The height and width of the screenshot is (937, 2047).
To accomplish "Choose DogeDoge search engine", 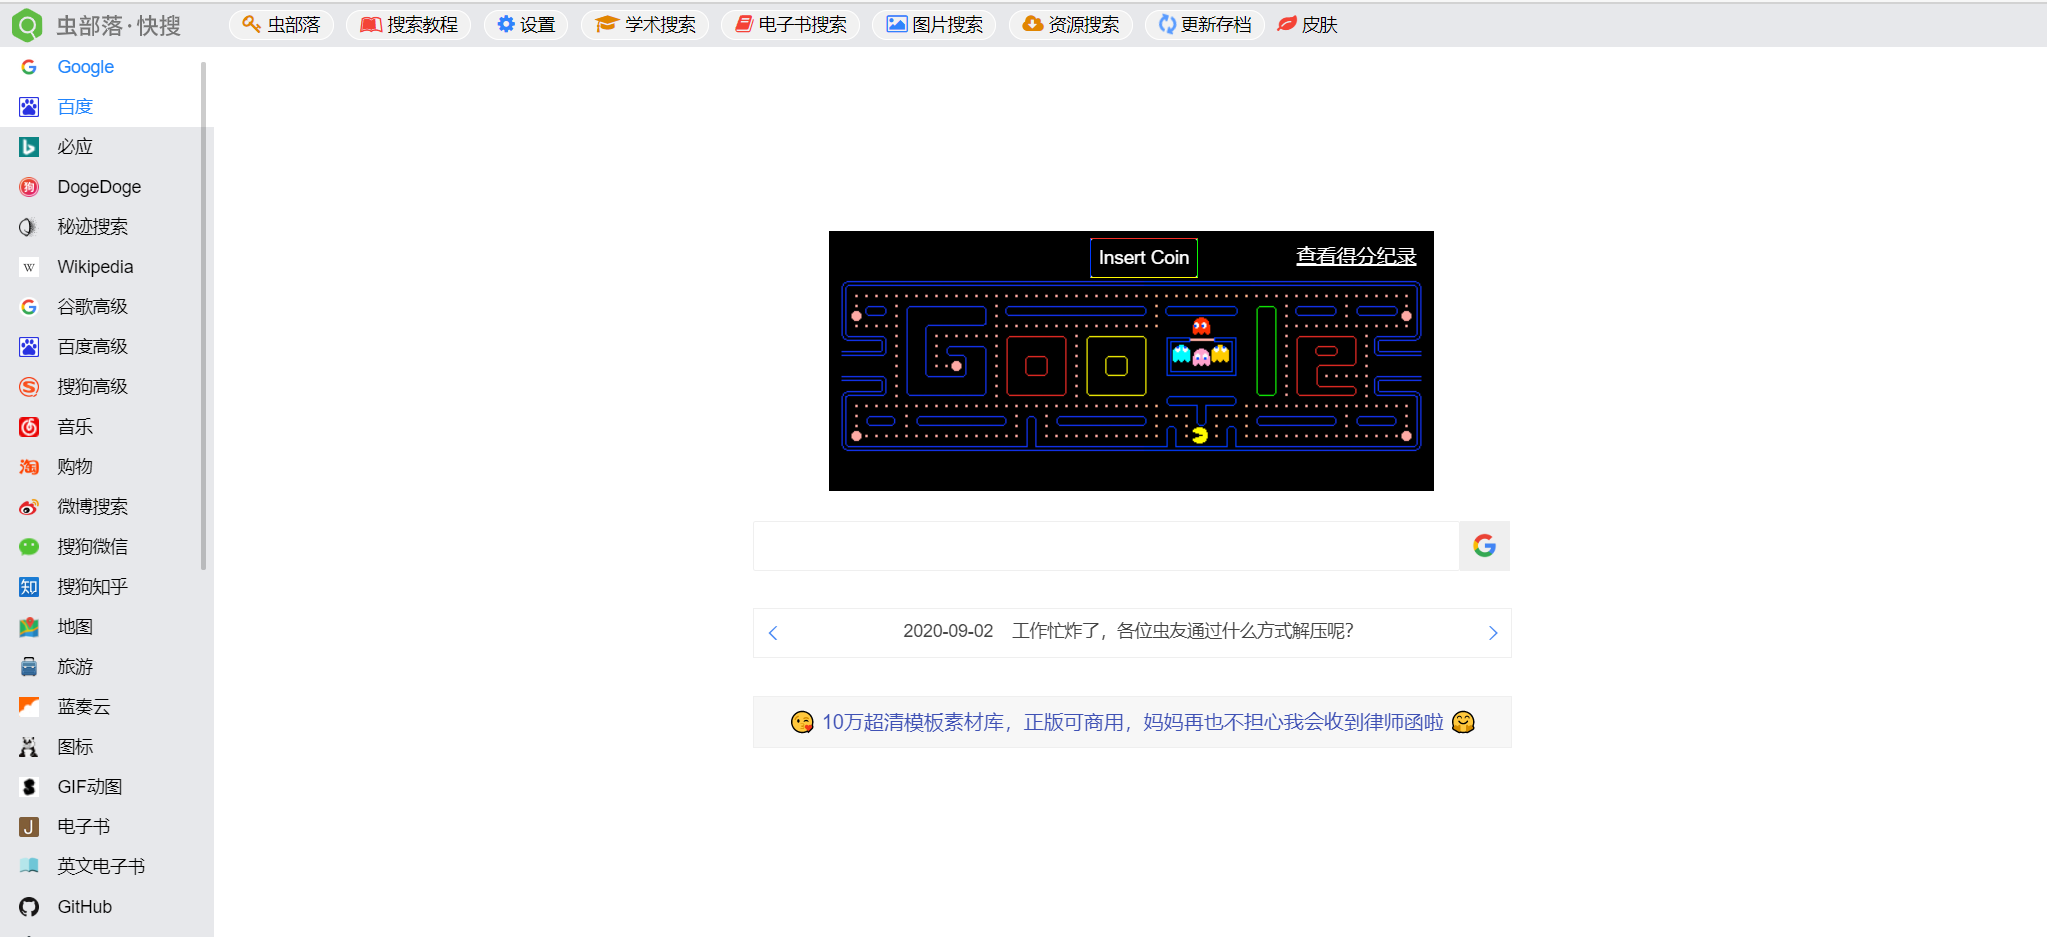I will 100,187.
